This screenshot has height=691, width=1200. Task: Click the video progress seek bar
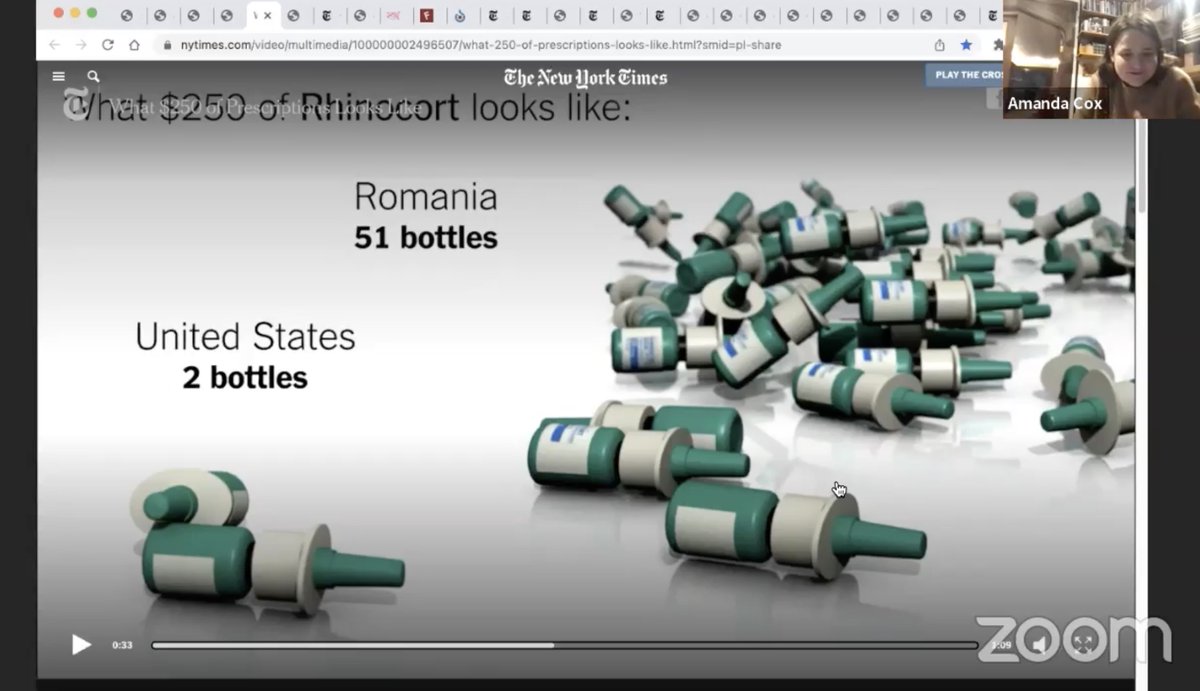coord(564,645)
